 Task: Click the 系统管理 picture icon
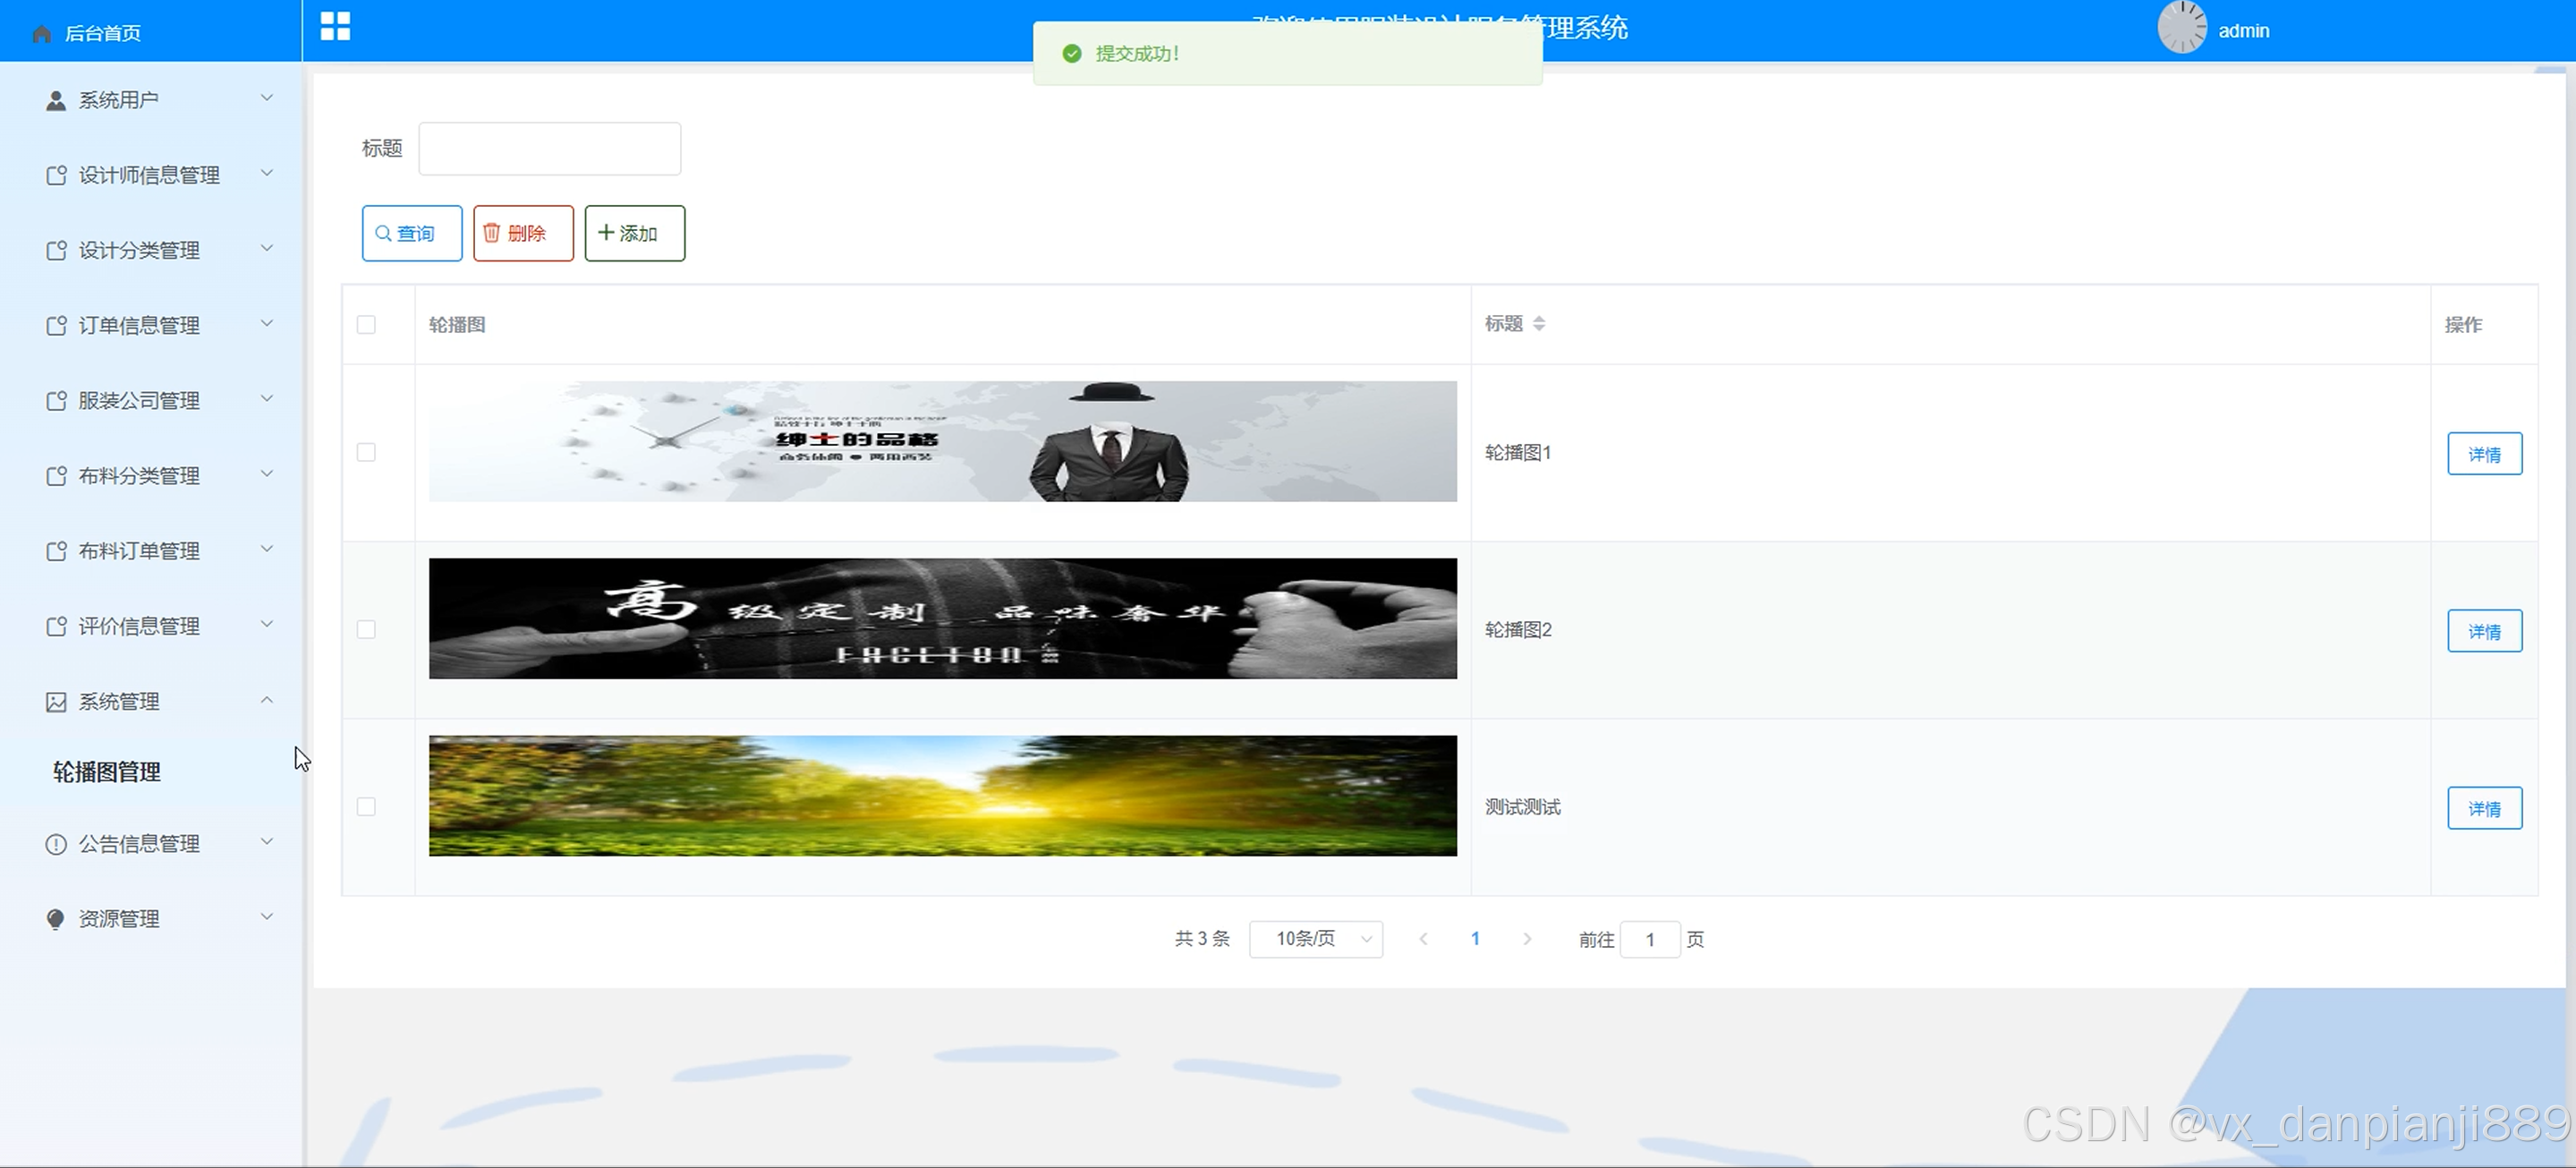pos(56,702)
